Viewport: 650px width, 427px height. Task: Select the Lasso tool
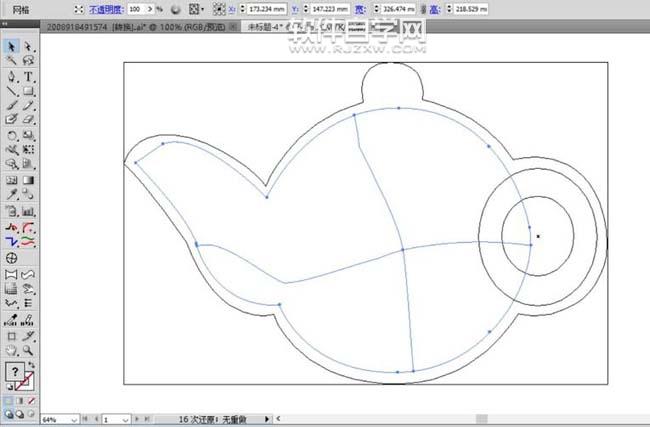28,61
